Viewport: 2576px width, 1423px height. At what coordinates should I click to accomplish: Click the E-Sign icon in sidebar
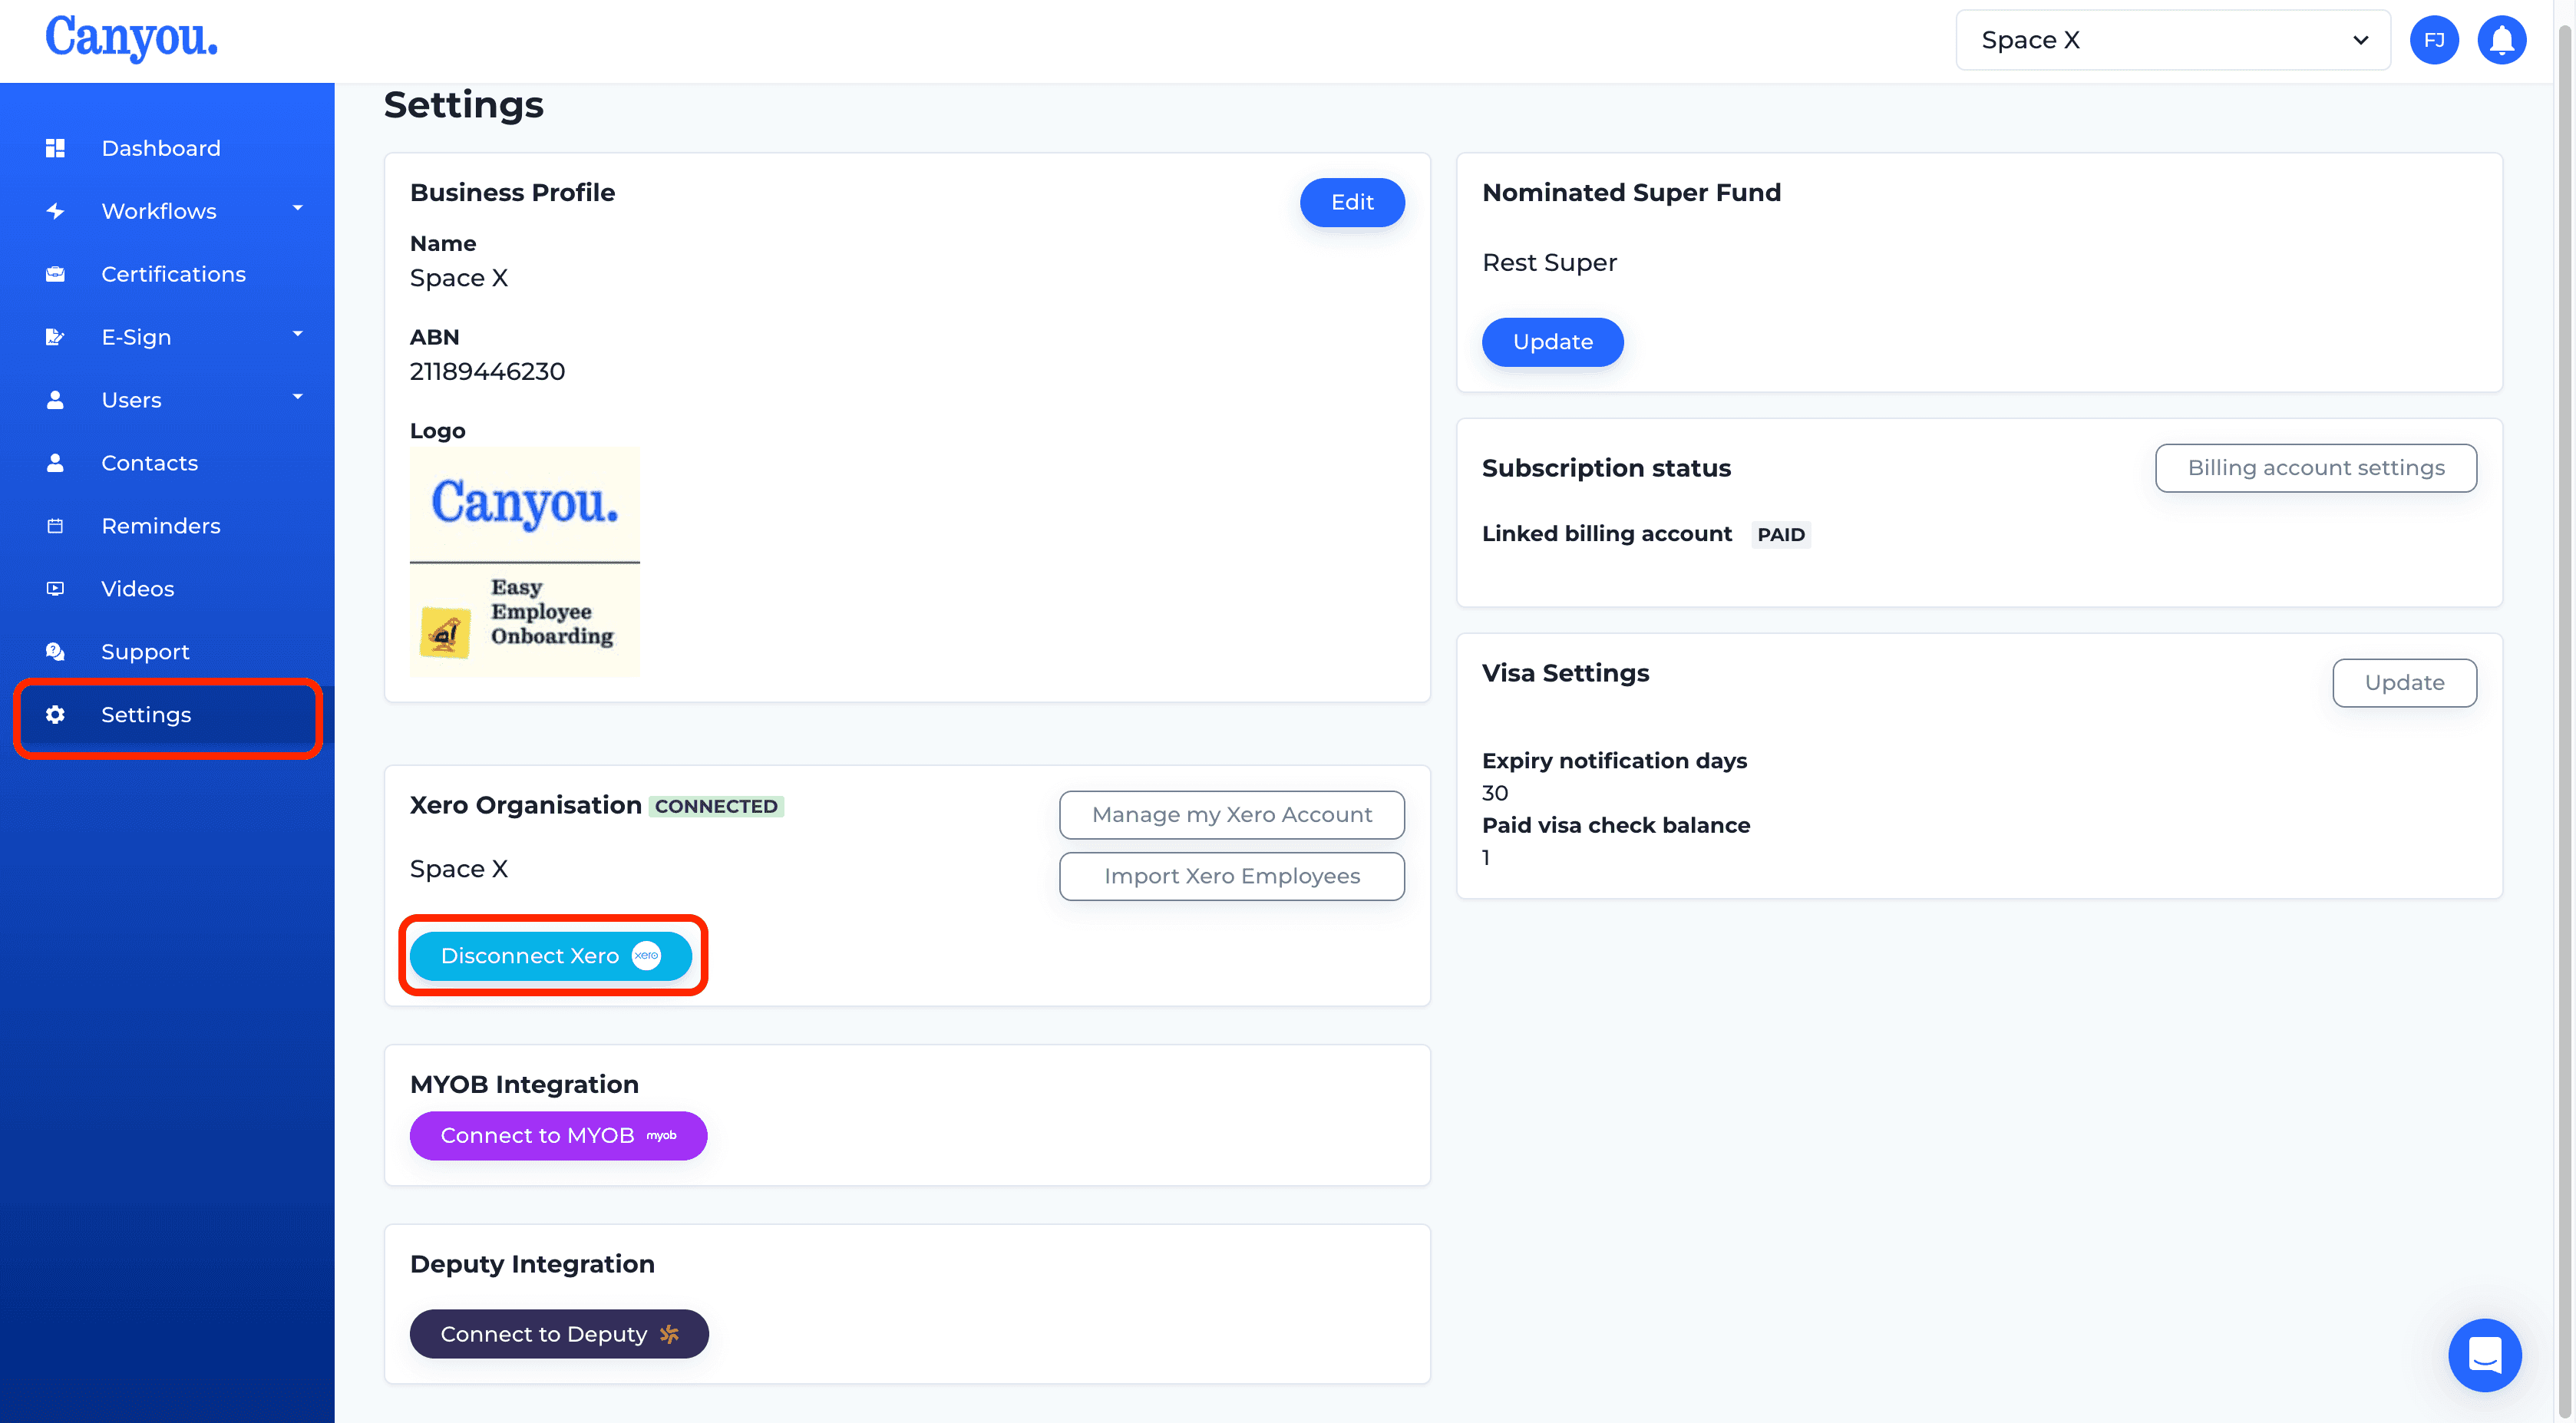(x=58, y=336)
